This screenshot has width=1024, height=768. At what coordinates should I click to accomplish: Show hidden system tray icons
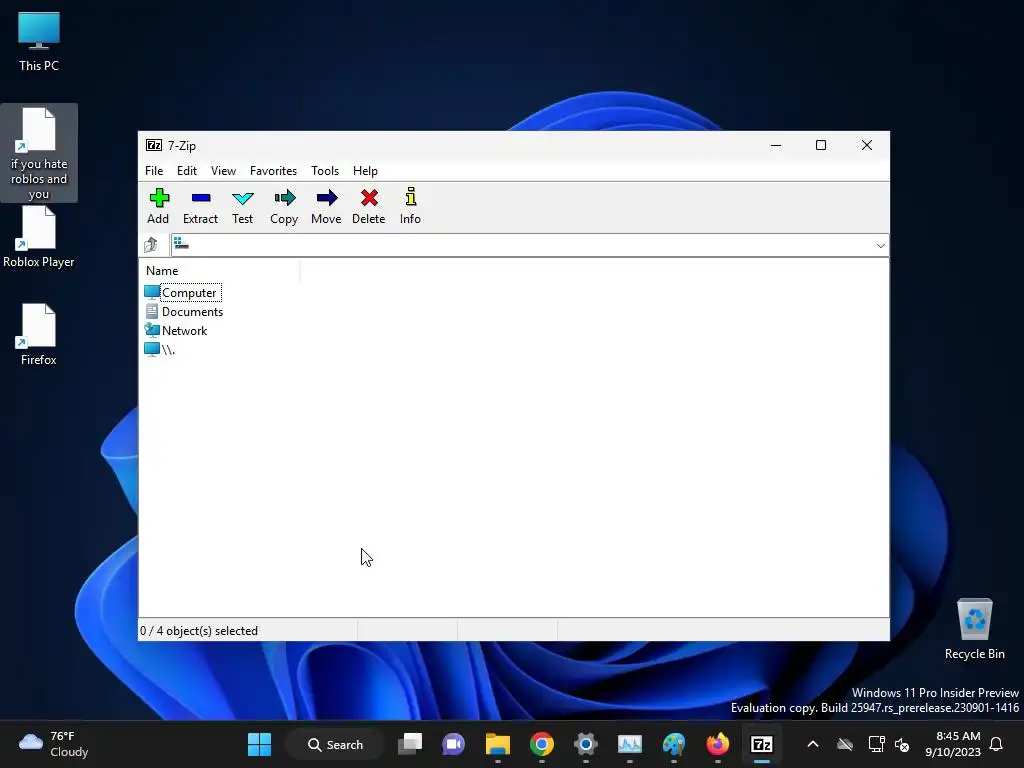point(812,744)
